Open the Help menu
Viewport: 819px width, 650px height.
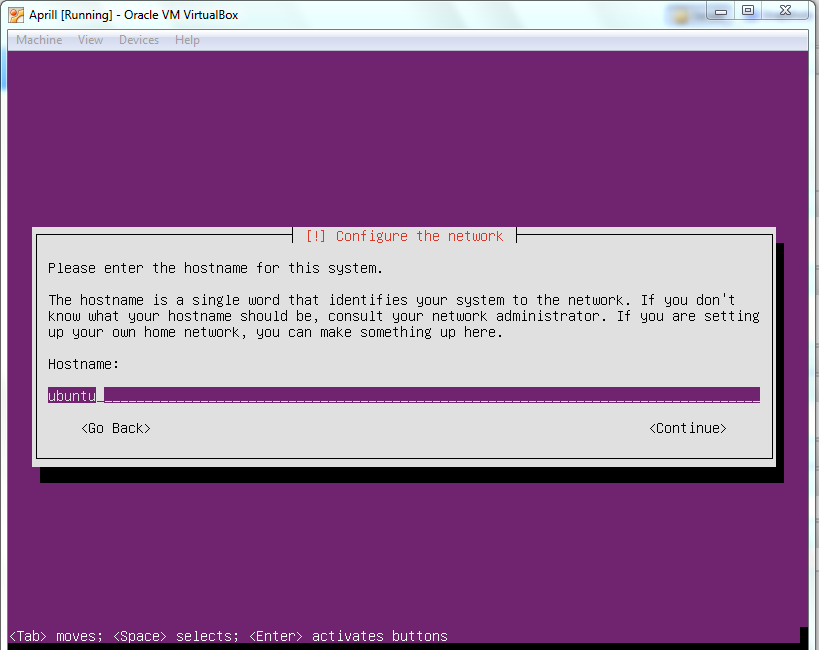click(187, 40)
